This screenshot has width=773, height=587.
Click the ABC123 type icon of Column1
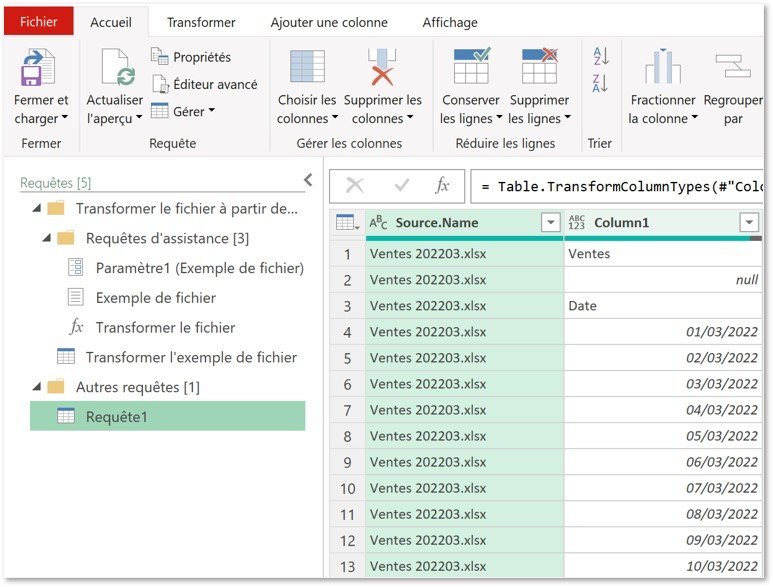point(576,223)
